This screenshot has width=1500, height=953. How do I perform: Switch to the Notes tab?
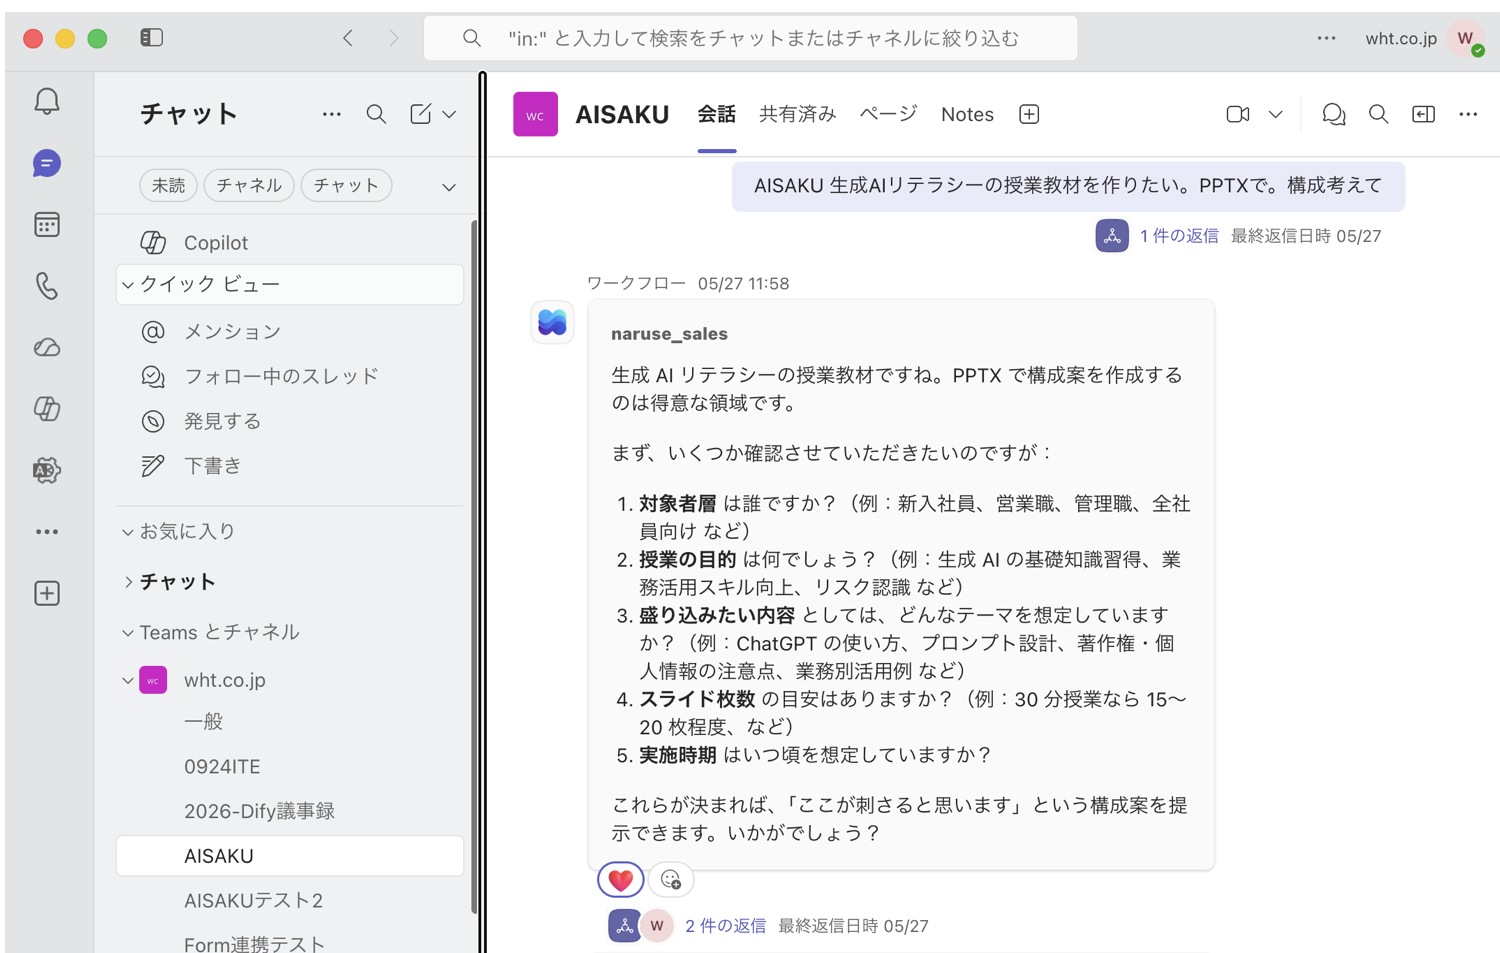[967, 114]
